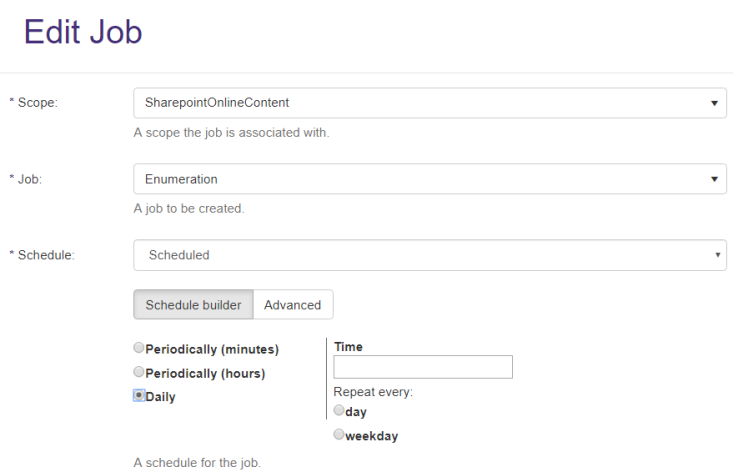Open the Scheduled schedule-type dropdown
The width and height of the screenshot is (733, 472).
430,255
